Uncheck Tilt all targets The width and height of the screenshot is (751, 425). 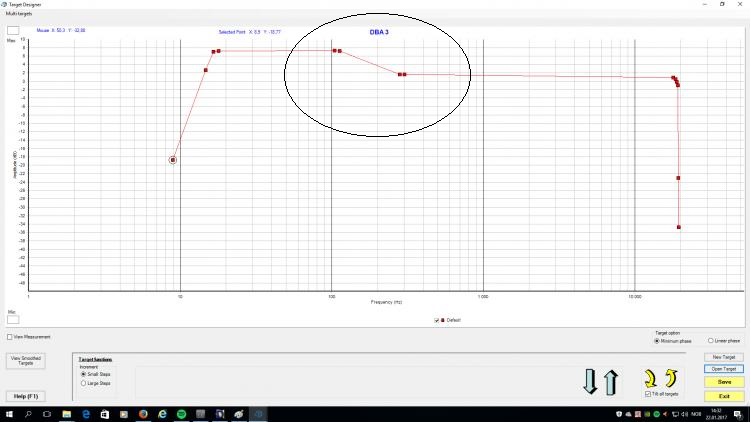click(x=648, y=394)
